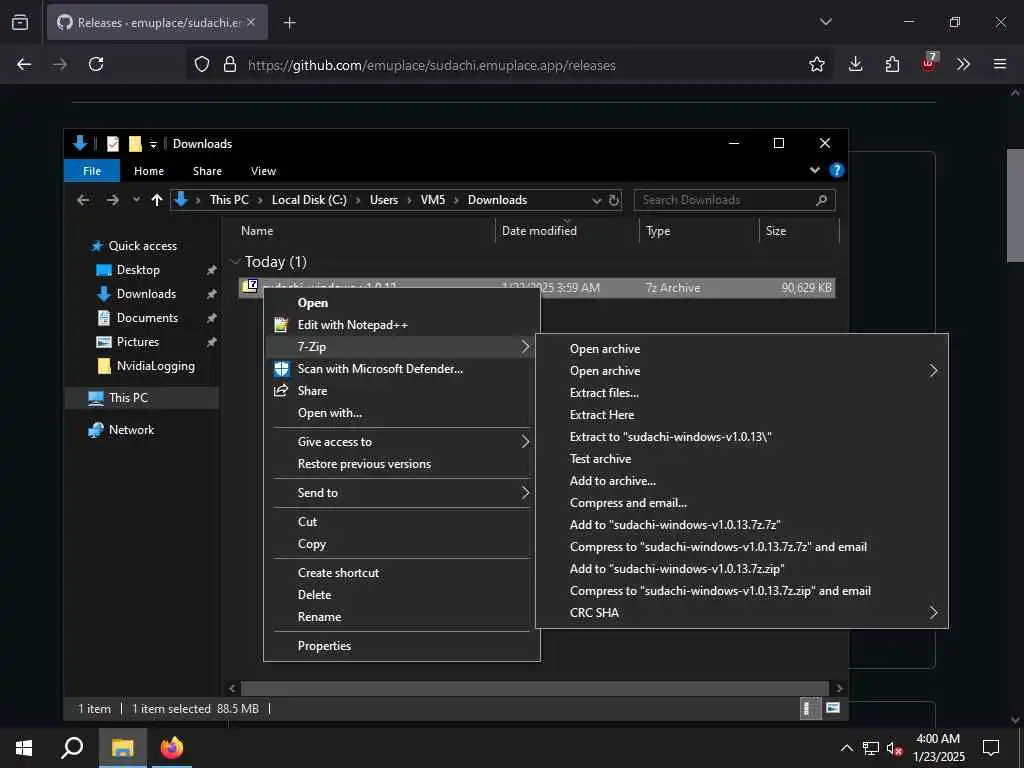
Task: Collapse the Today (1) group
Action: 235,262
